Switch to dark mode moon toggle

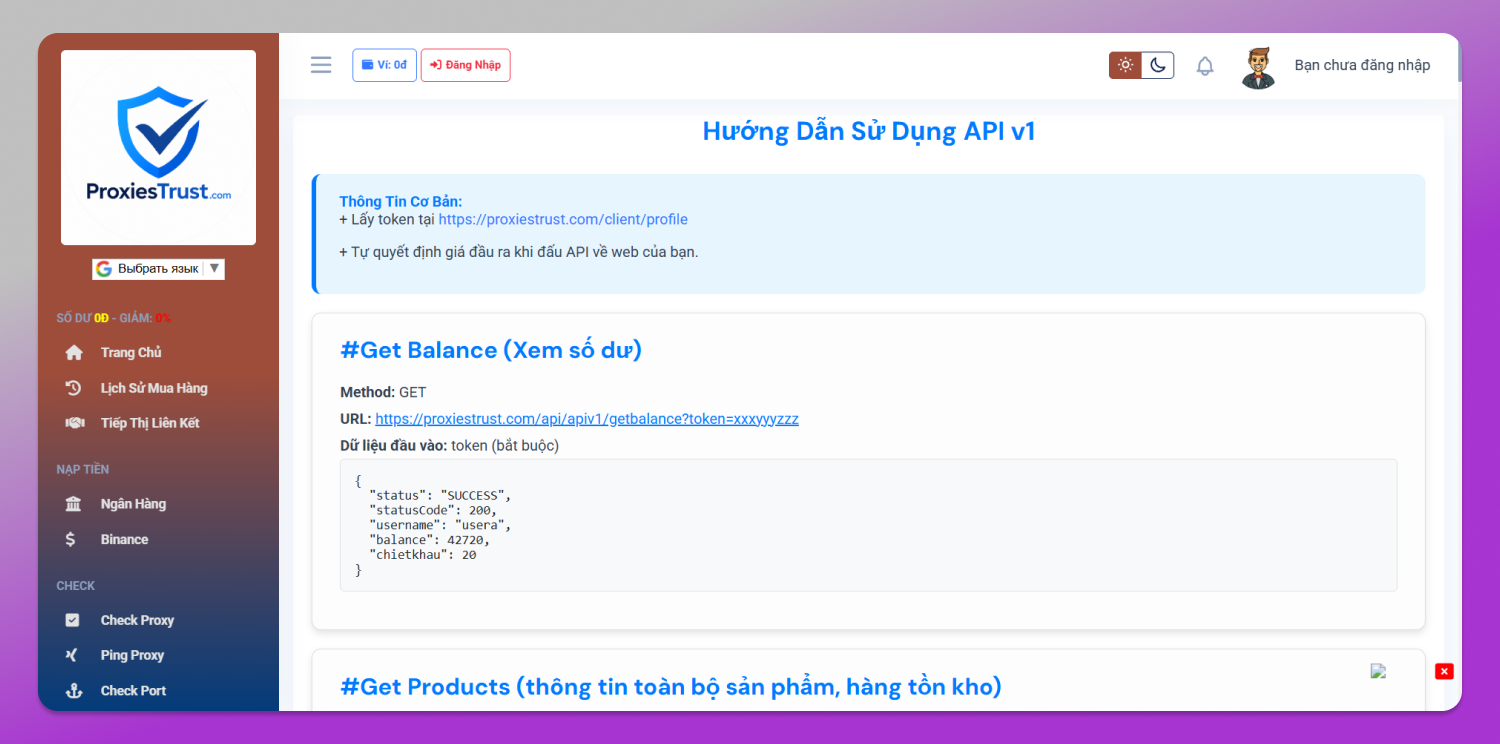point(1158,65)
